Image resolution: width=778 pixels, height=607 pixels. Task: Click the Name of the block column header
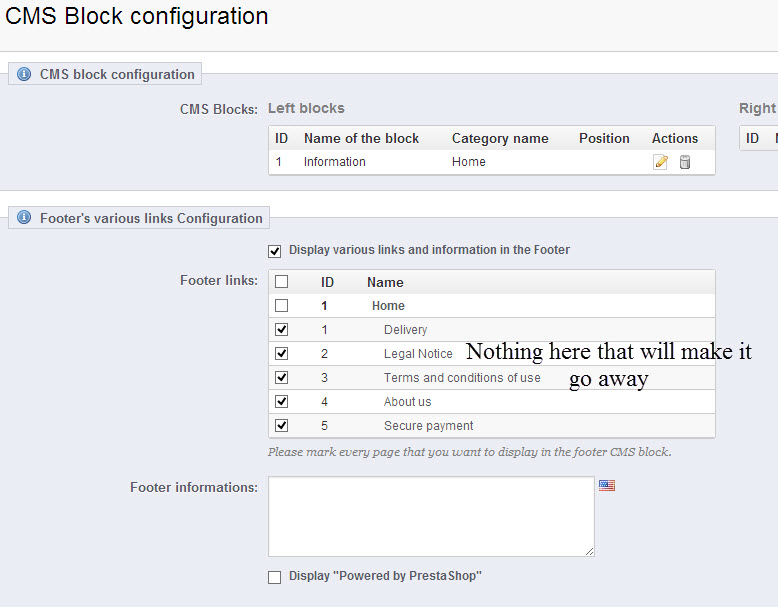[361, 138]
